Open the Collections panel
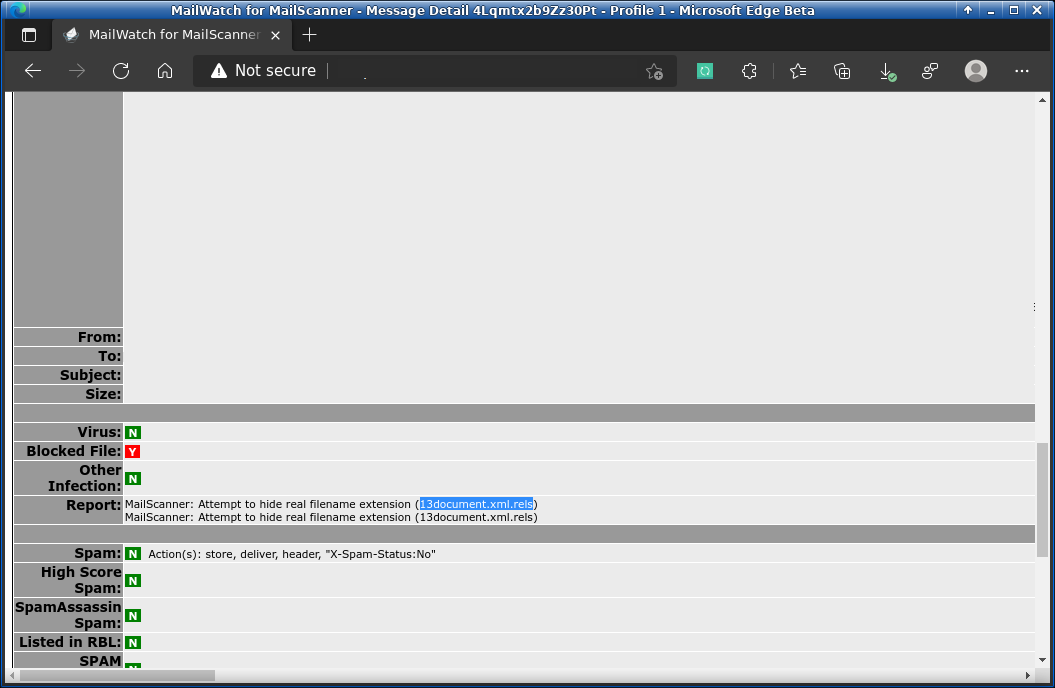Viewport: 1055px width, 688px height. point(842,71)
